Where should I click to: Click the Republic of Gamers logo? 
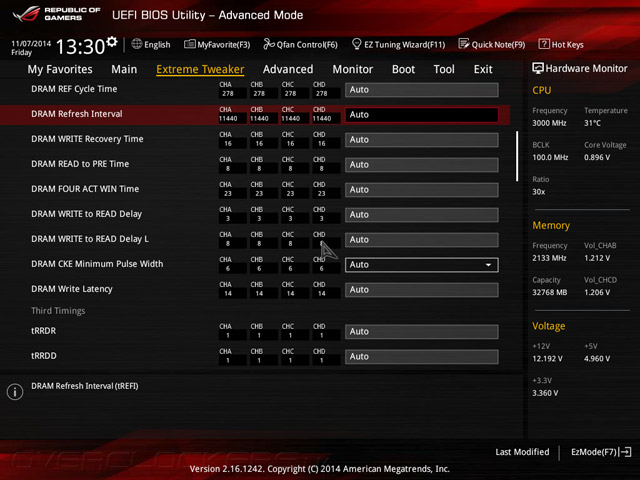(x=56, y=14)
